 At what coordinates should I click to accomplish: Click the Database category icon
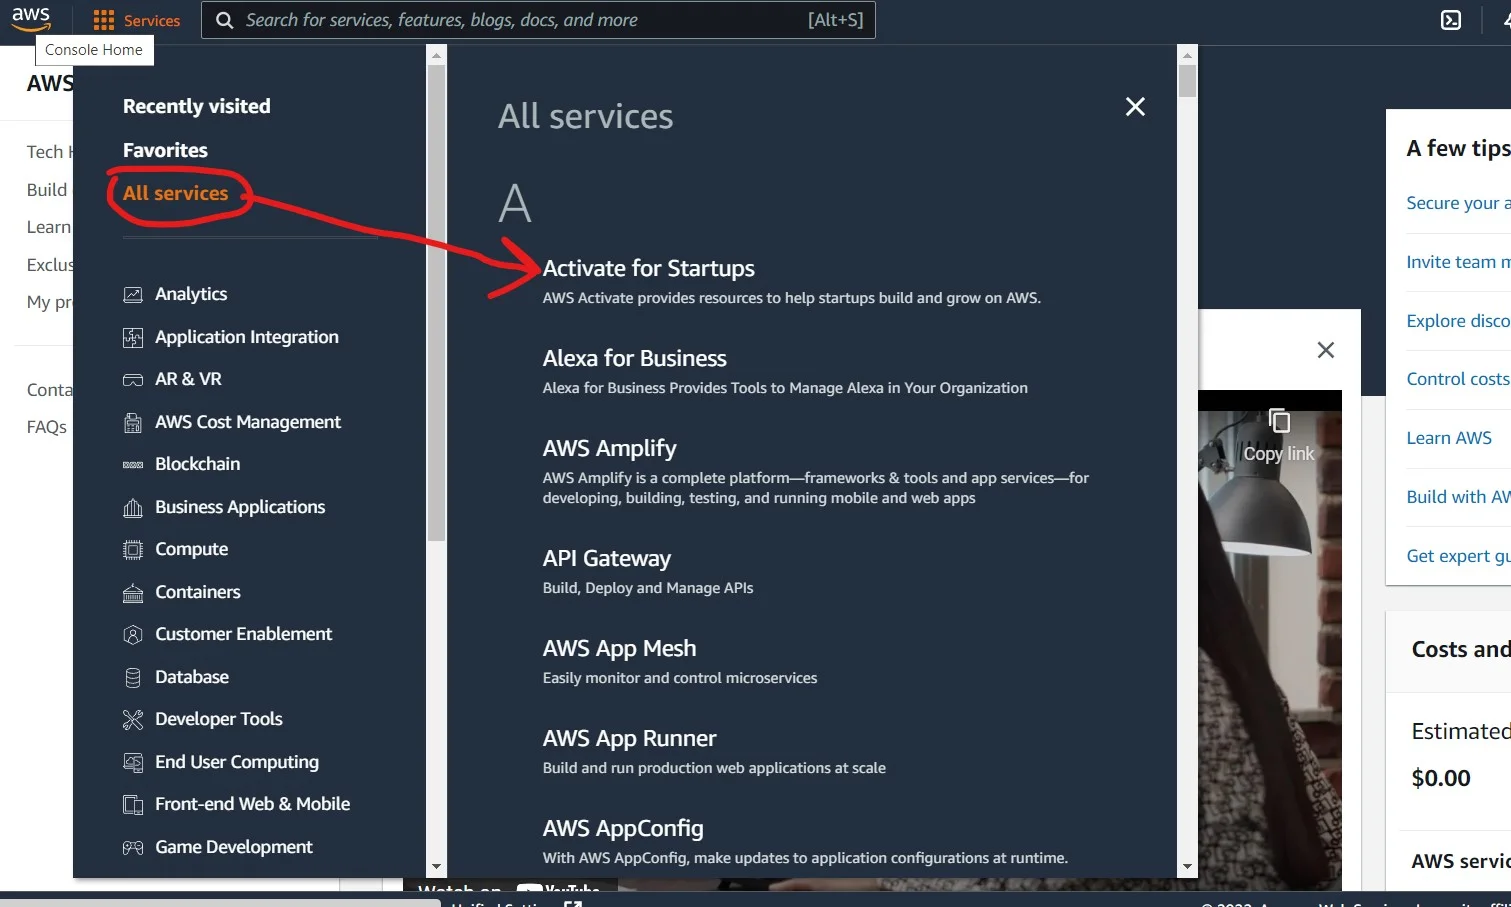(x=133, y=677)
